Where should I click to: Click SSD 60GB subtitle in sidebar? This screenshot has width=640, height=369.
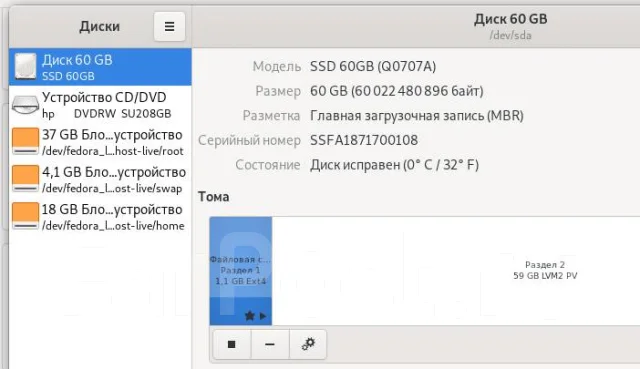click(68, 76)
